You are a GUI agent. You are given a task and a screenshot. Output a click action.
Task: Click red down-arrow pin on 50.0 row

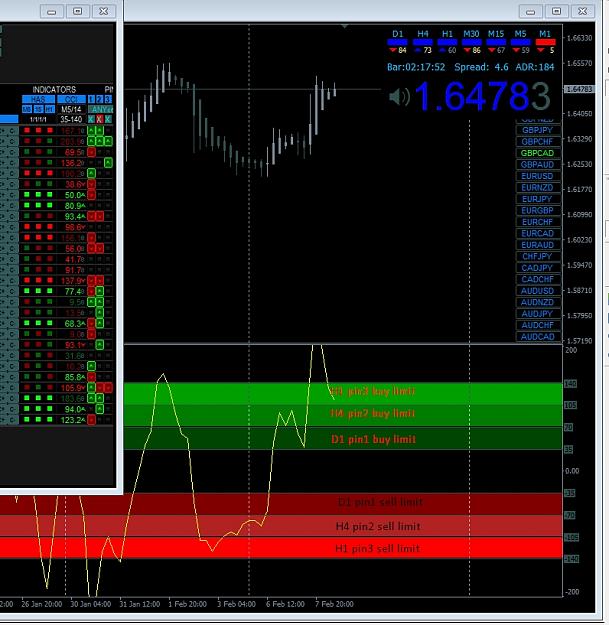tap(91, 195)
